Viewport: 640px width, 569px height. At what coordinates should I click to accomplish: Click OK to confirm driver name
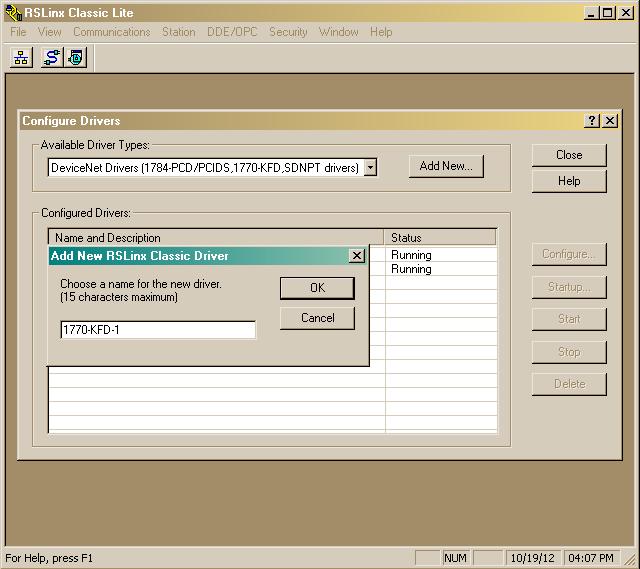point(317,288)
